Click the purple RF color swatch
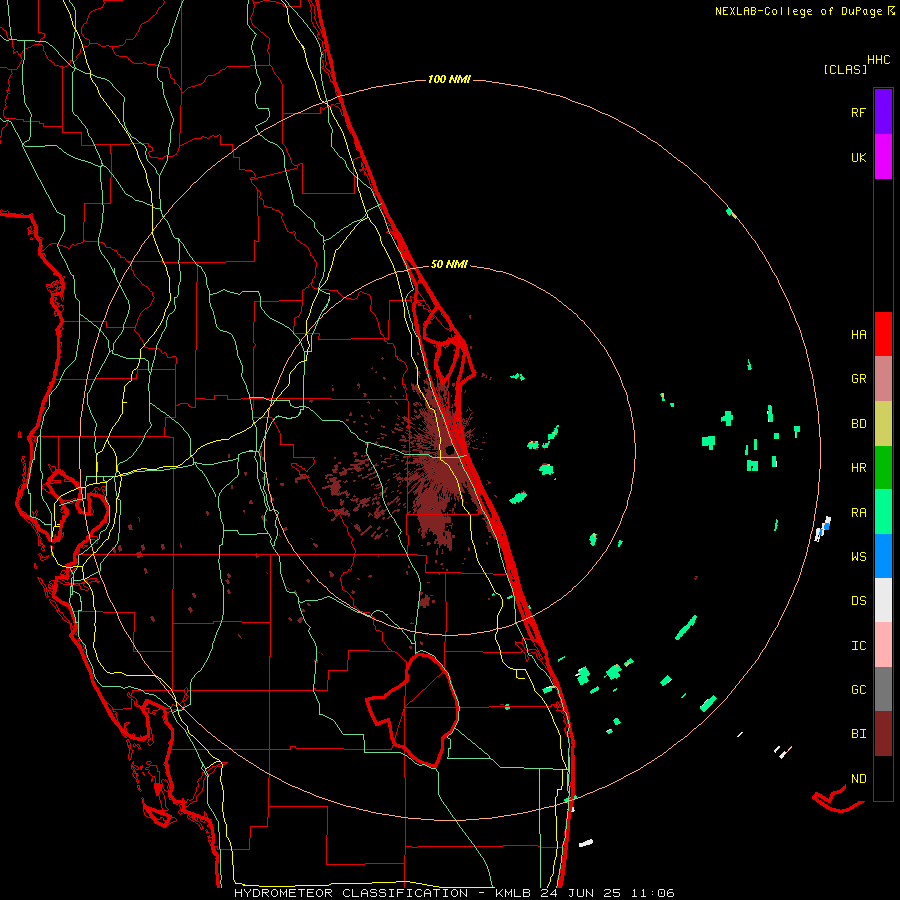 [x=883, y=111]
